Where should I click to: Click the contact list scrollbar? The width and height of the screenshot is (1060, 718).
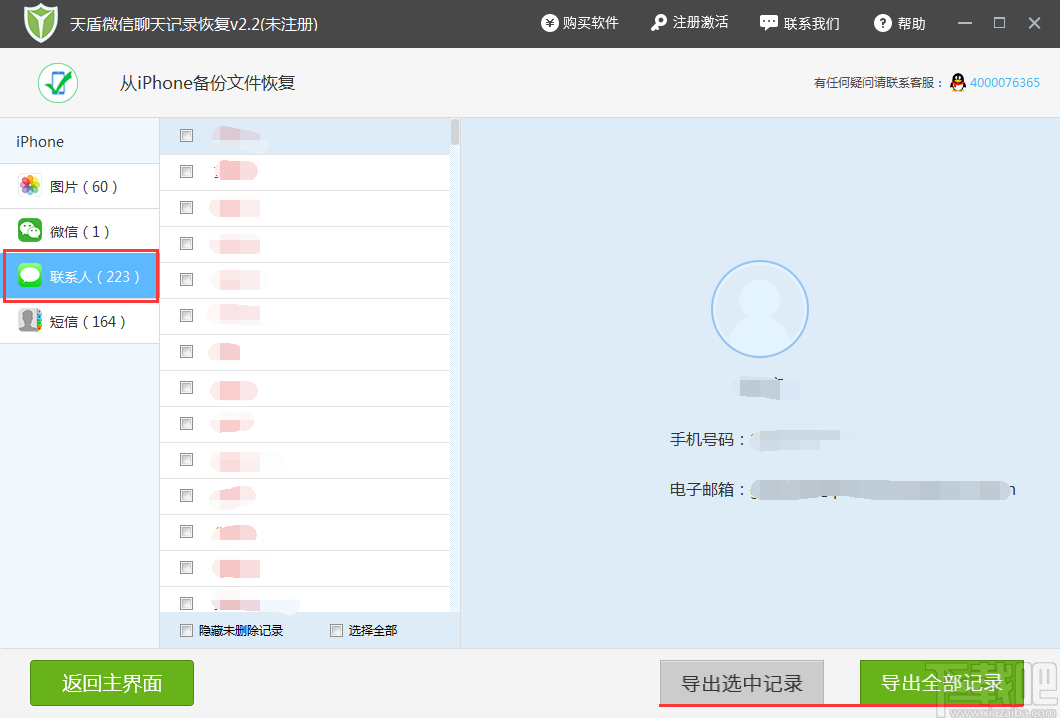[x=455, y=135]
